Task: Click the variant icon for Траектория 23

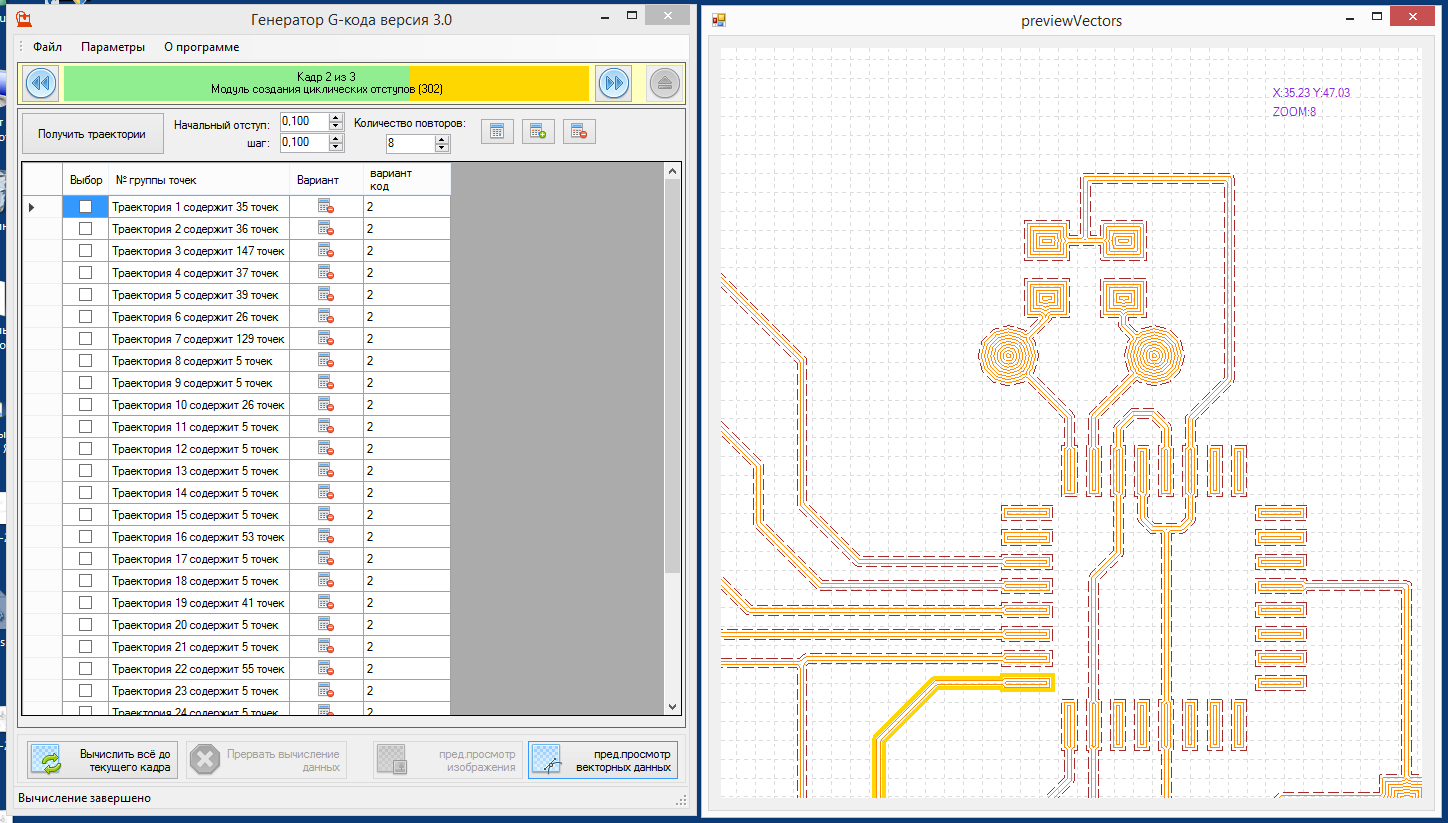Action: click(326, 691)
